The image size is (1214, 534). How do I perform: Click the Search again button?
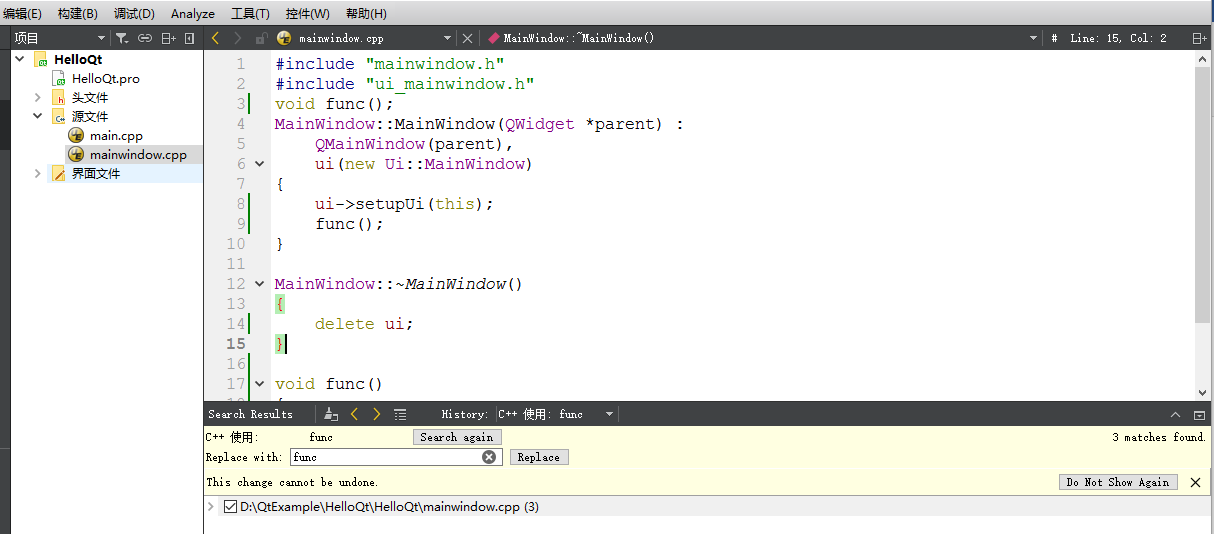pyautogui.click(x=456, y=437)
